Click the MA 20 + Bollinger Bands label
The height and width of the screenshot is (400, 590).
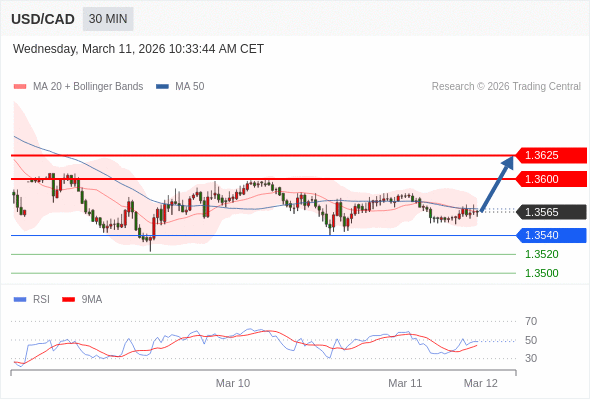pos(88,87)
